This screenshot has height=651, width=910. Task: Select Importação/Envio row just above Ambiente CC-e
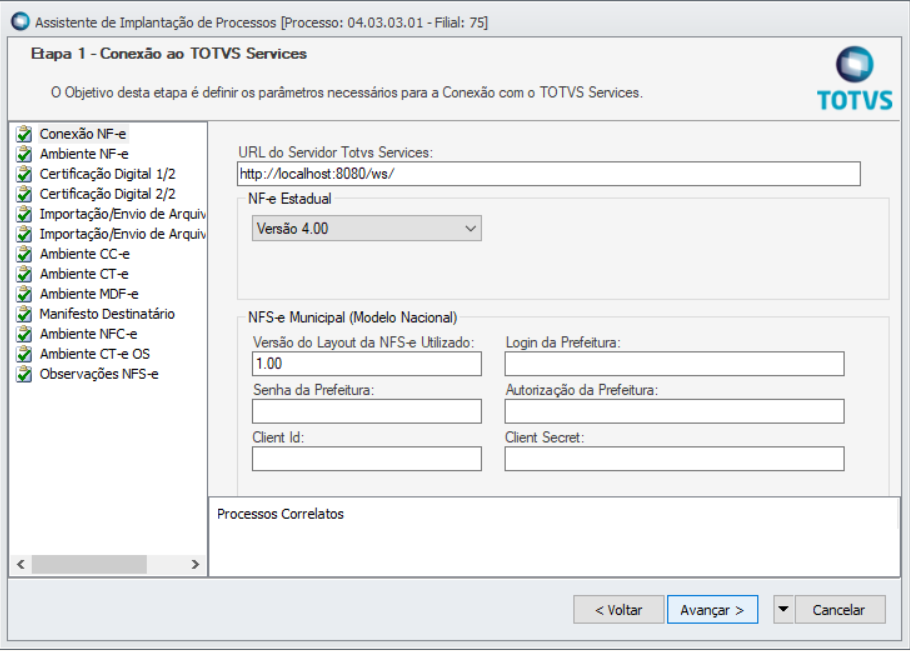(x=122, y=234)
